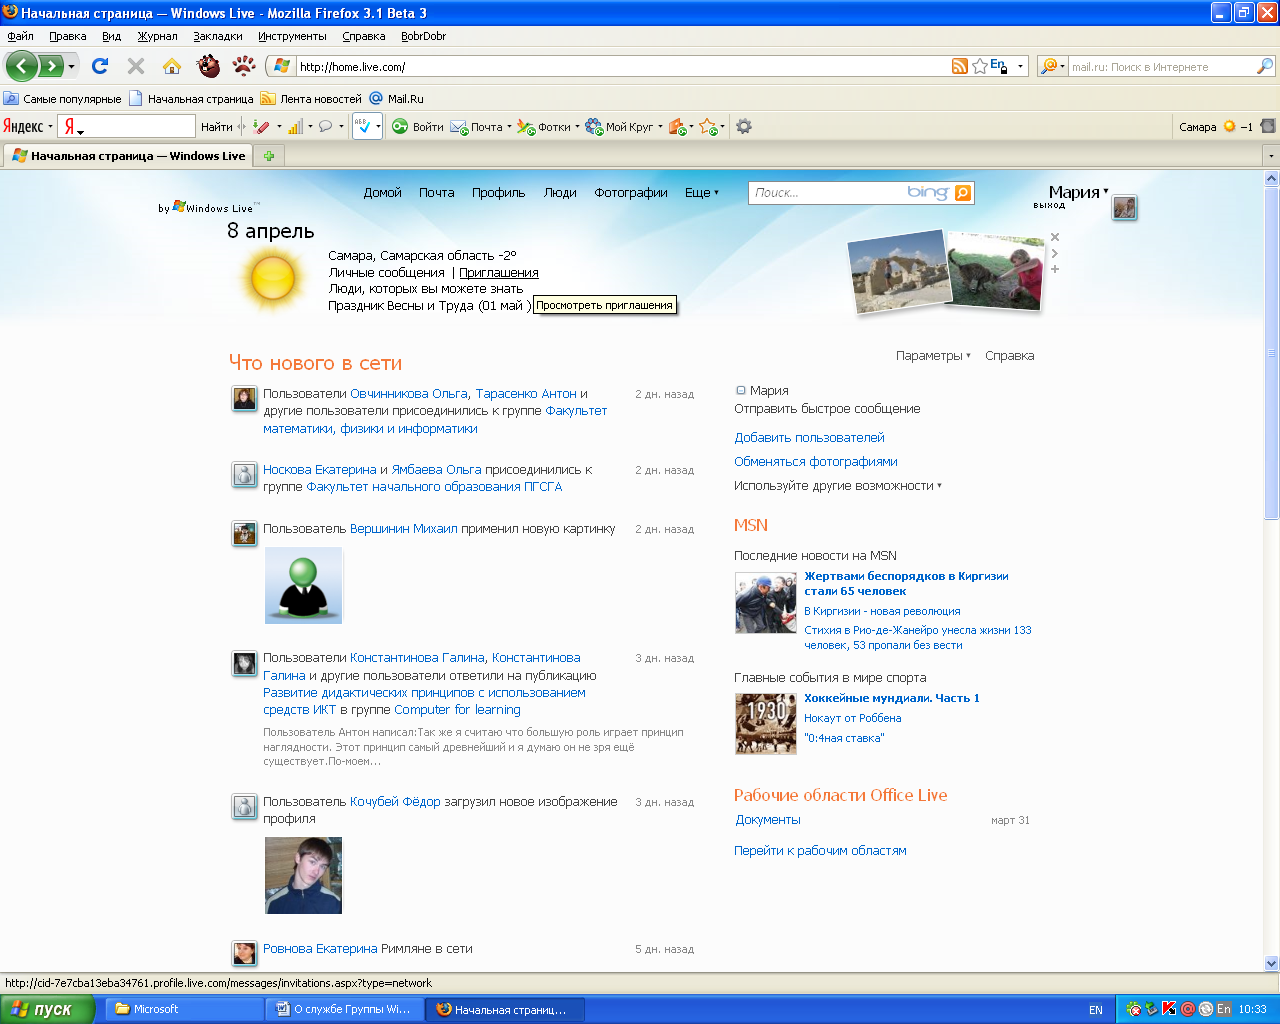1280x1024 pixels.
Task: Click the Bing orange search button
Action: [963, 193]
